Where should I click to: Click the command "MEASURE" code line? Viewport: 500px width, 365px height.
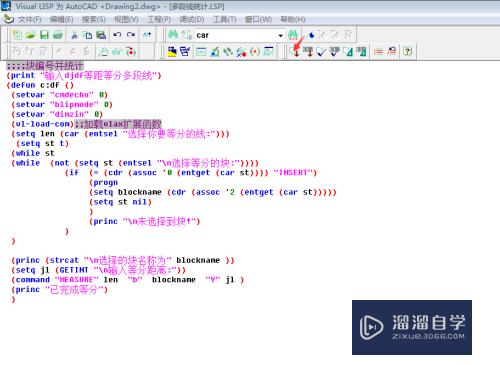(x=128, y=280)
